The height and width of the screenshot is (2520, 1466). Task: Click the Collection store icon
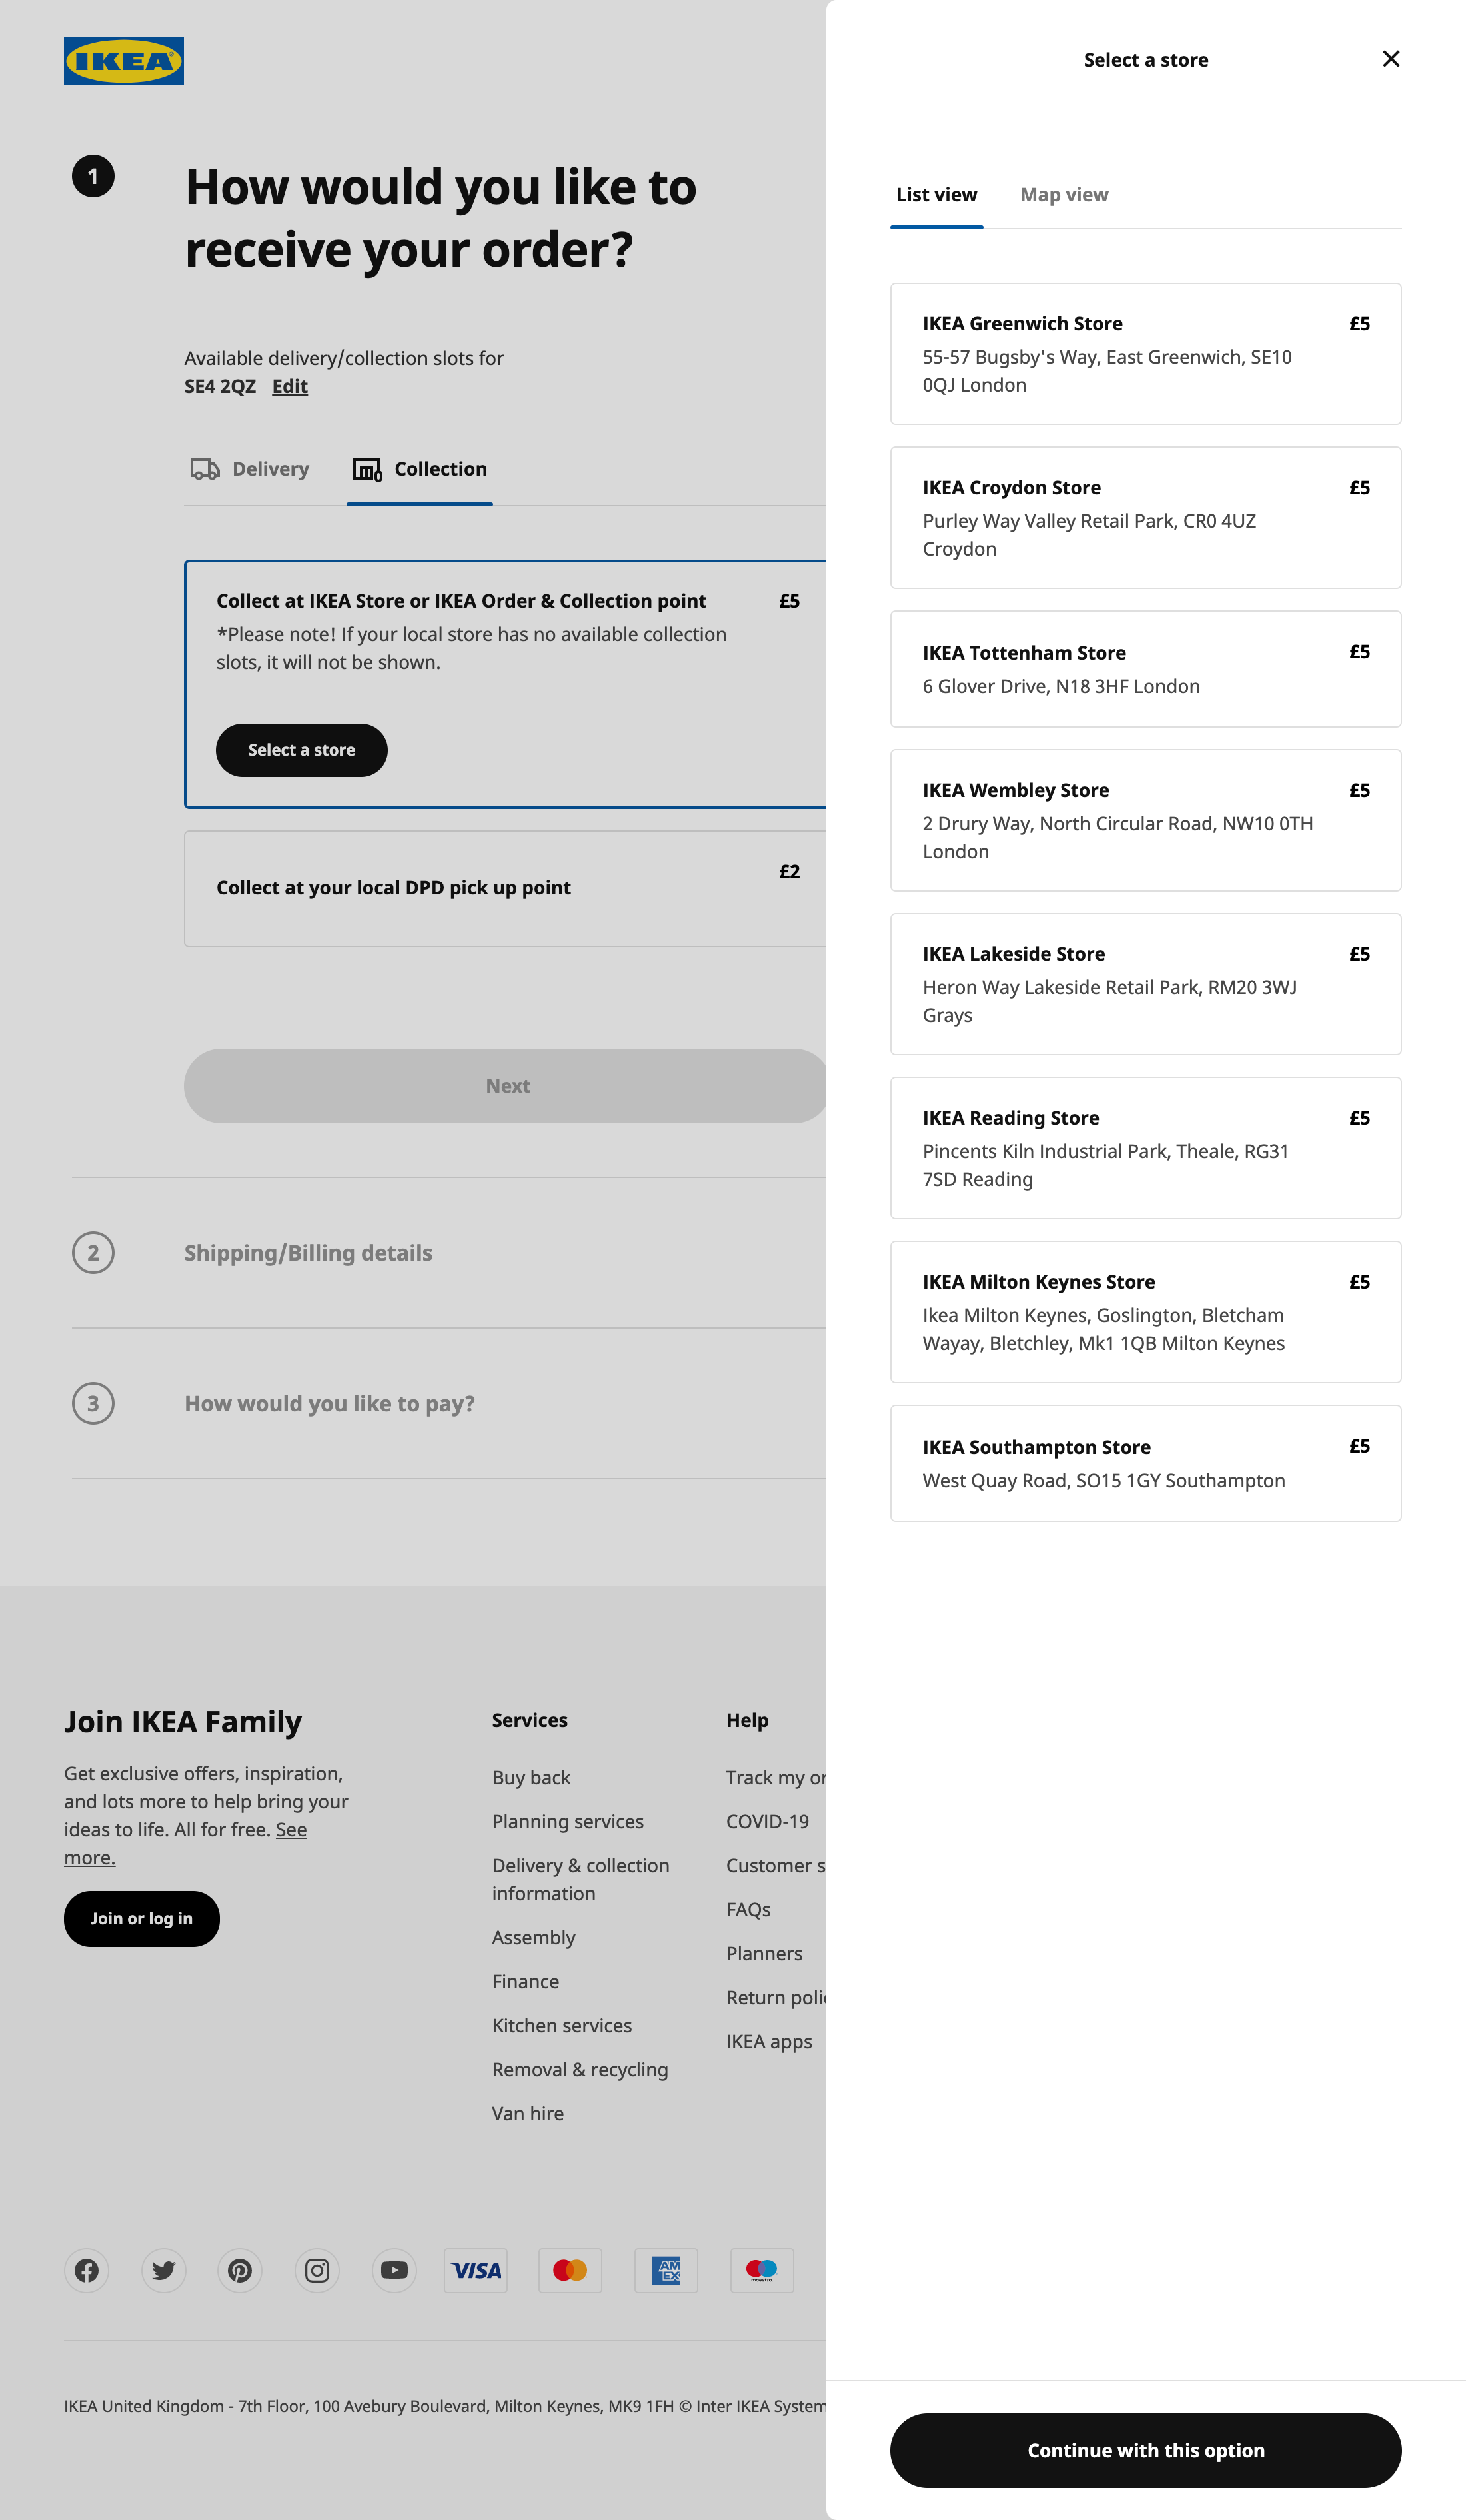click(x=367, y=469)
